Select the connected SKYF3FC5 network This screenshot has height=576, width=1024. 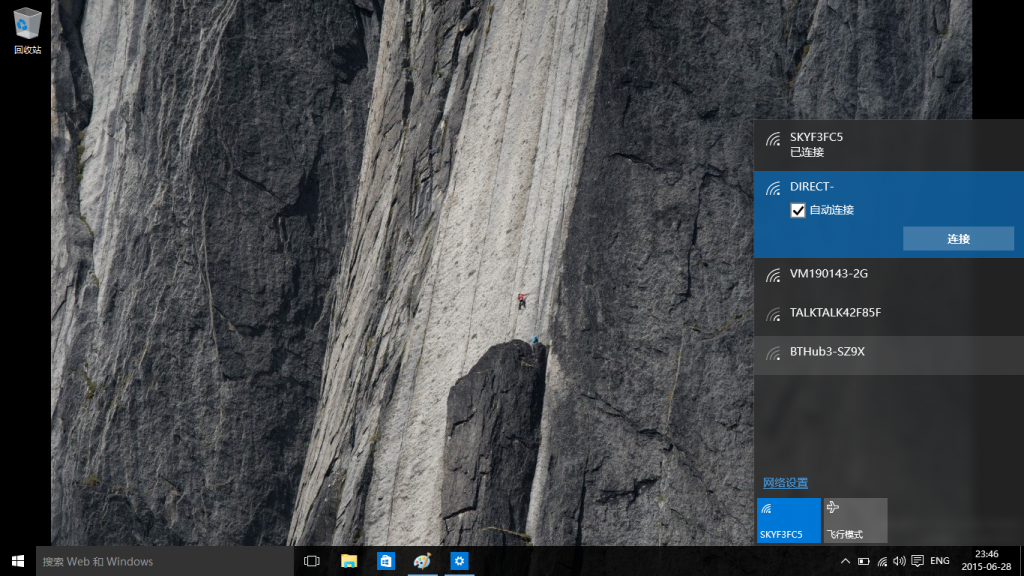[889, 144]
